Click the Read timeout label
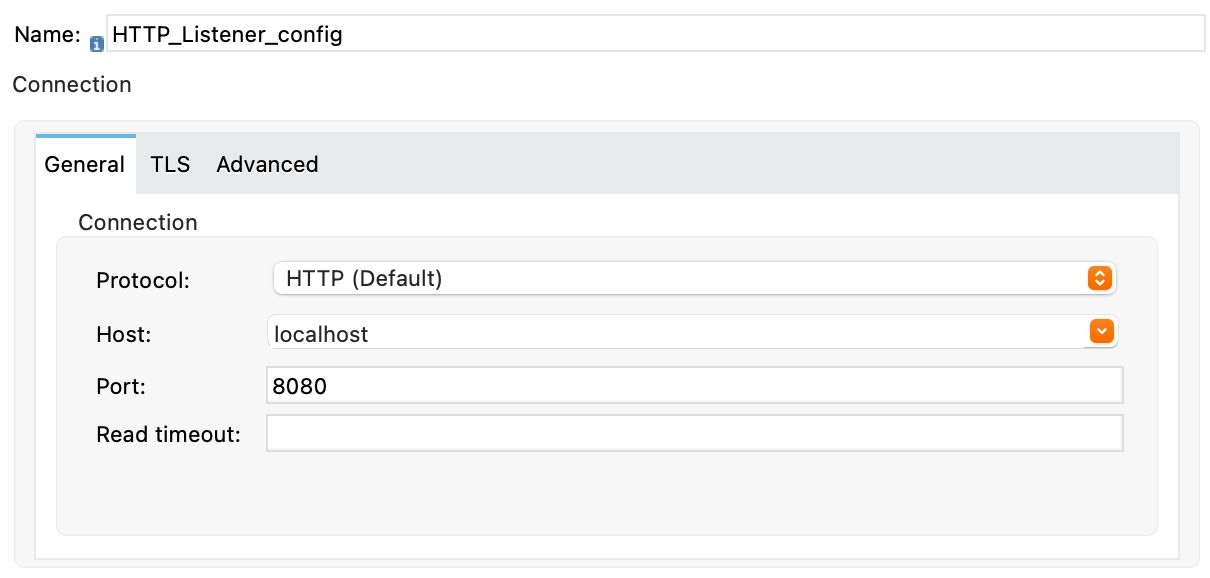 tap(168, 434)
